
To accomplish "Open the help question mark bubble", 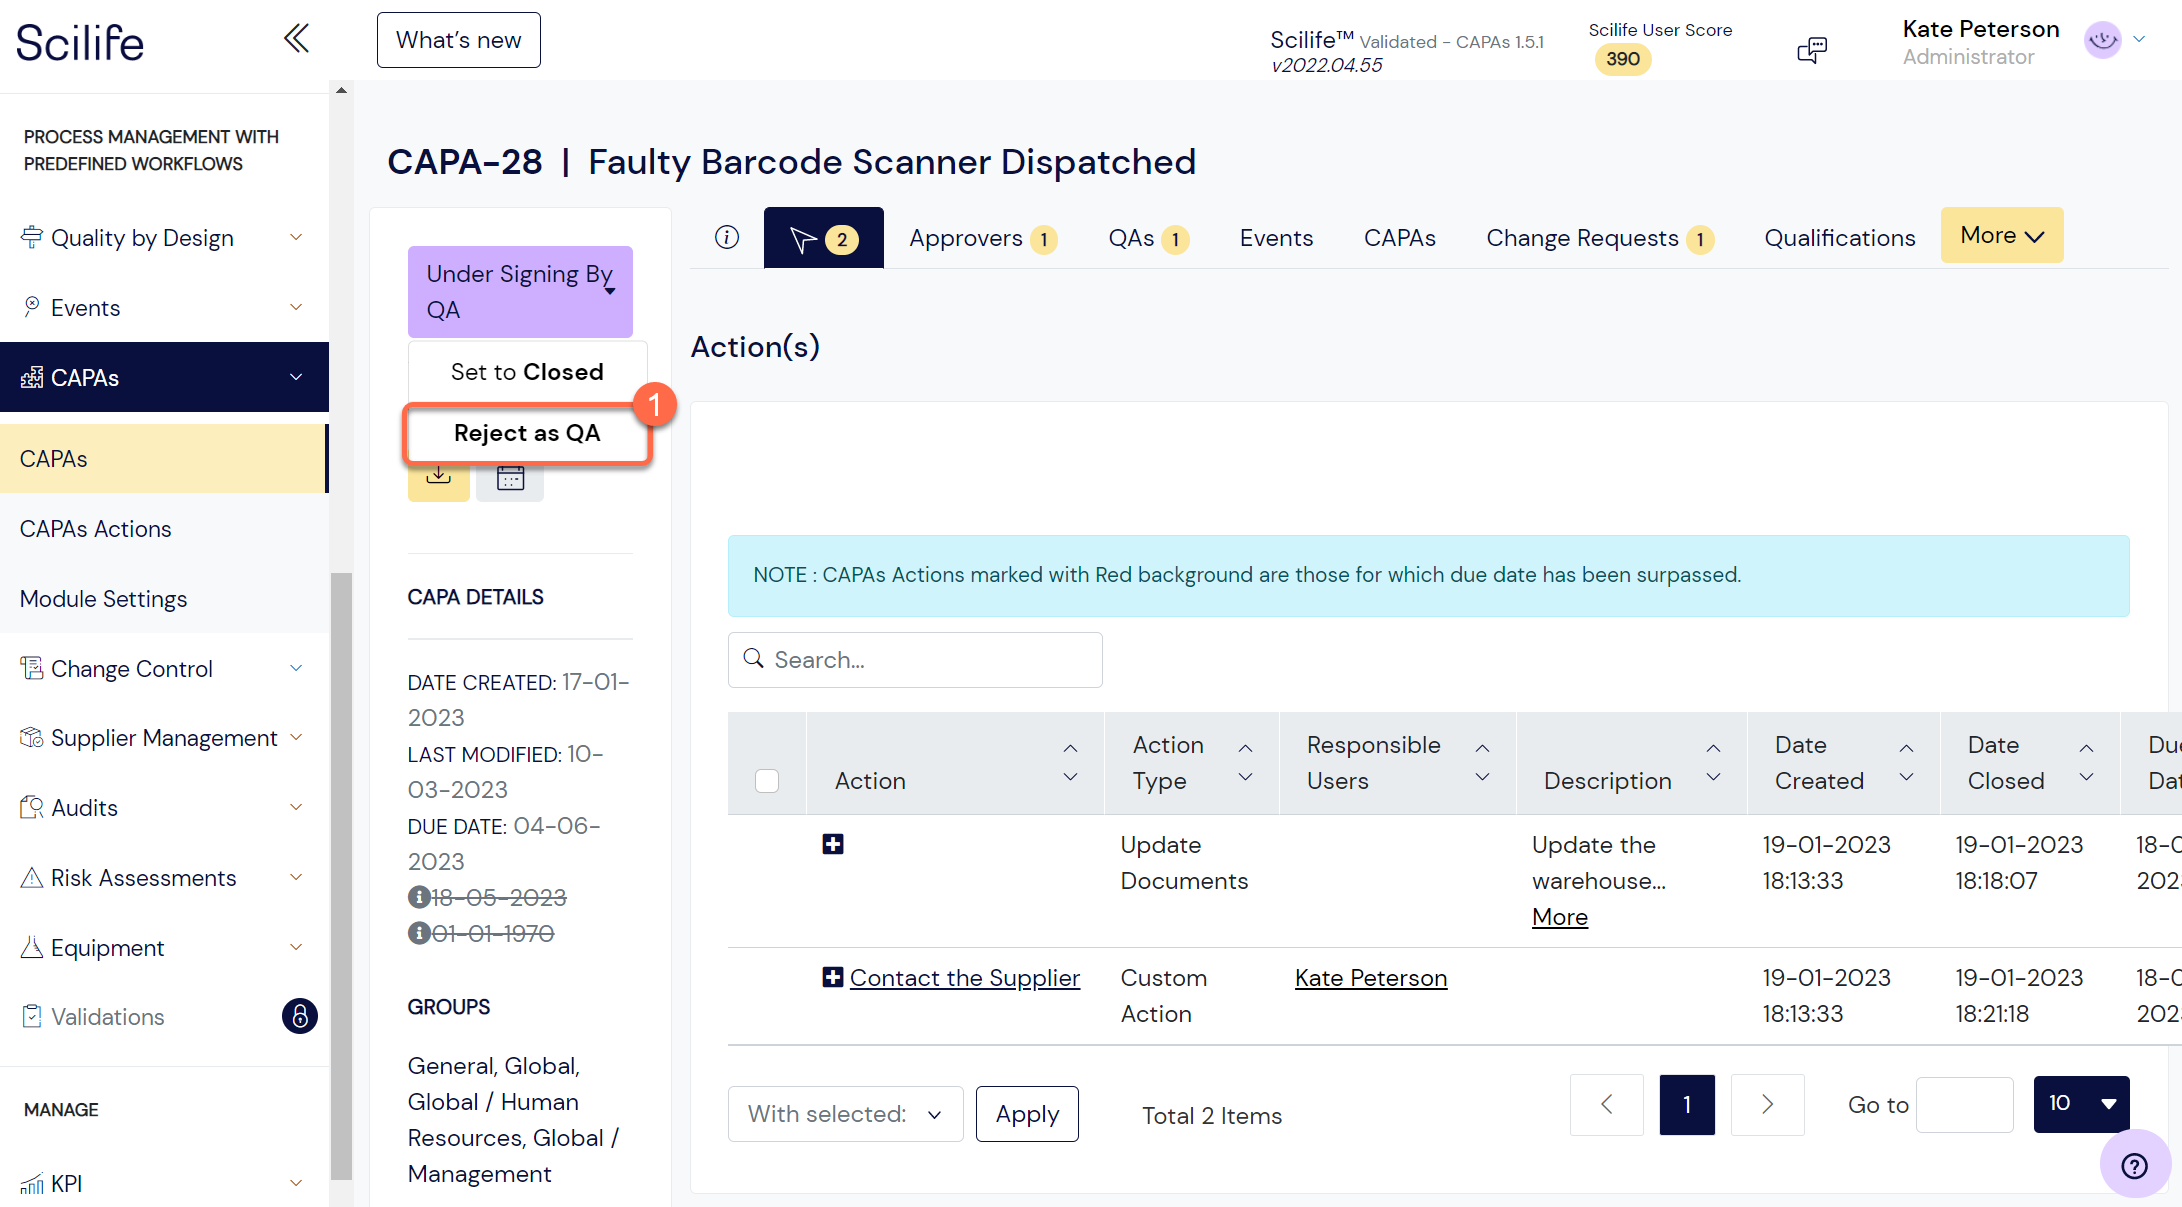I will 2134,1165.
